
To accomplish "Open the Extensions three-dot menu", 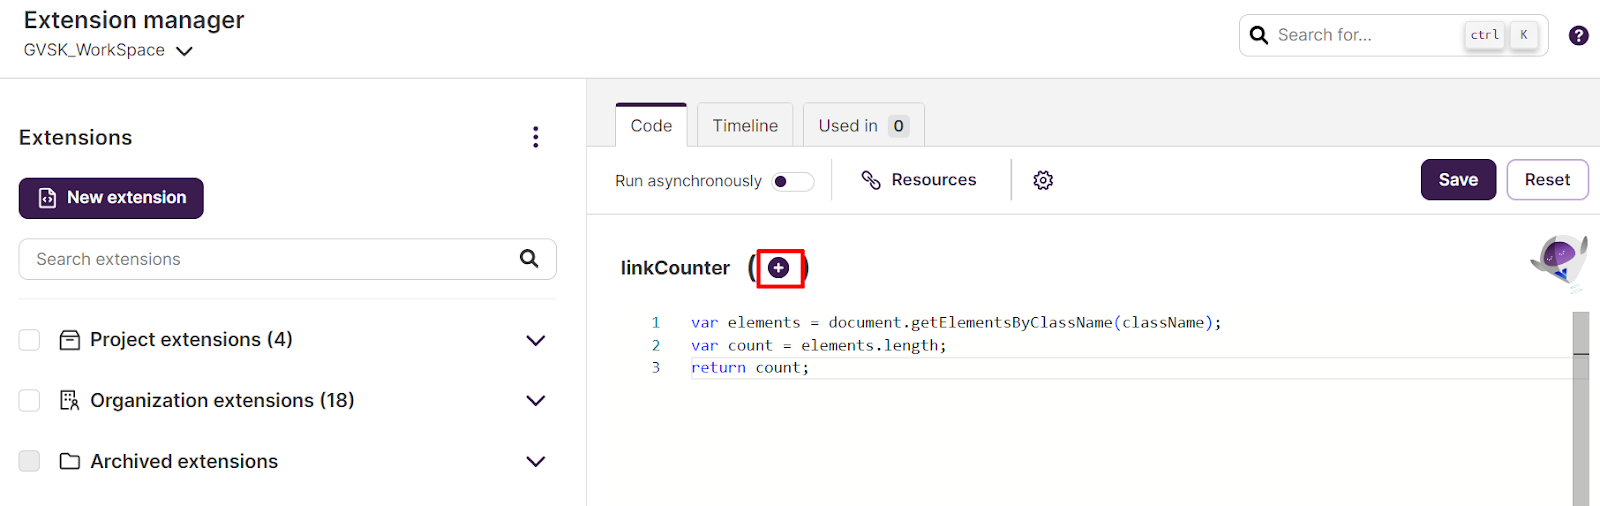I will 536,137.
